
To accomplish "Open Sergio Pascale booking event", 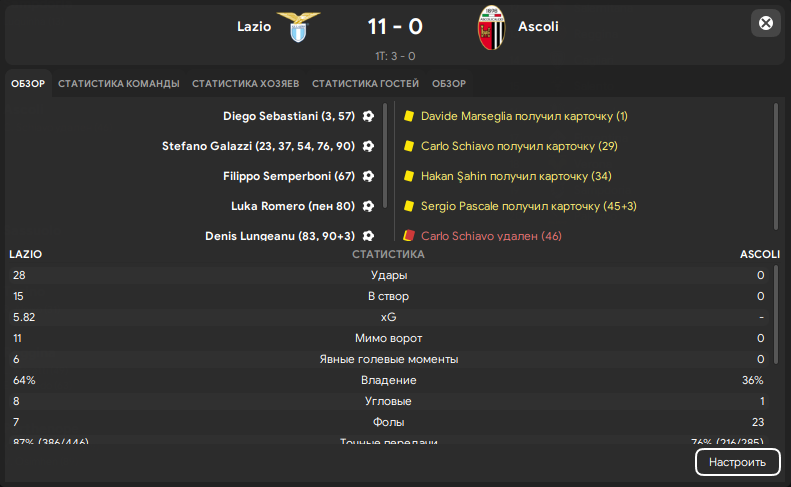I will click(529, 206).
